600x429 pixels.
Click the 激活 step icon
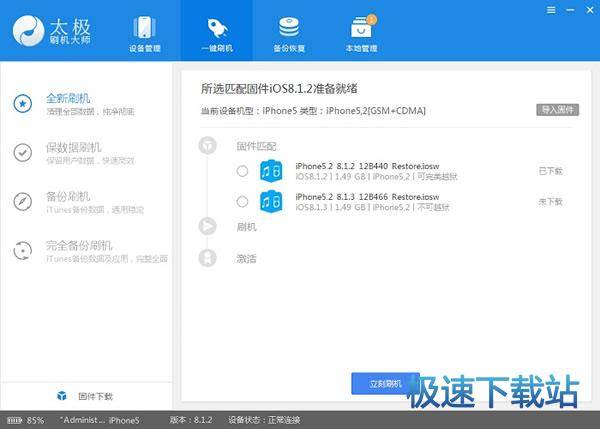(207, 258)
